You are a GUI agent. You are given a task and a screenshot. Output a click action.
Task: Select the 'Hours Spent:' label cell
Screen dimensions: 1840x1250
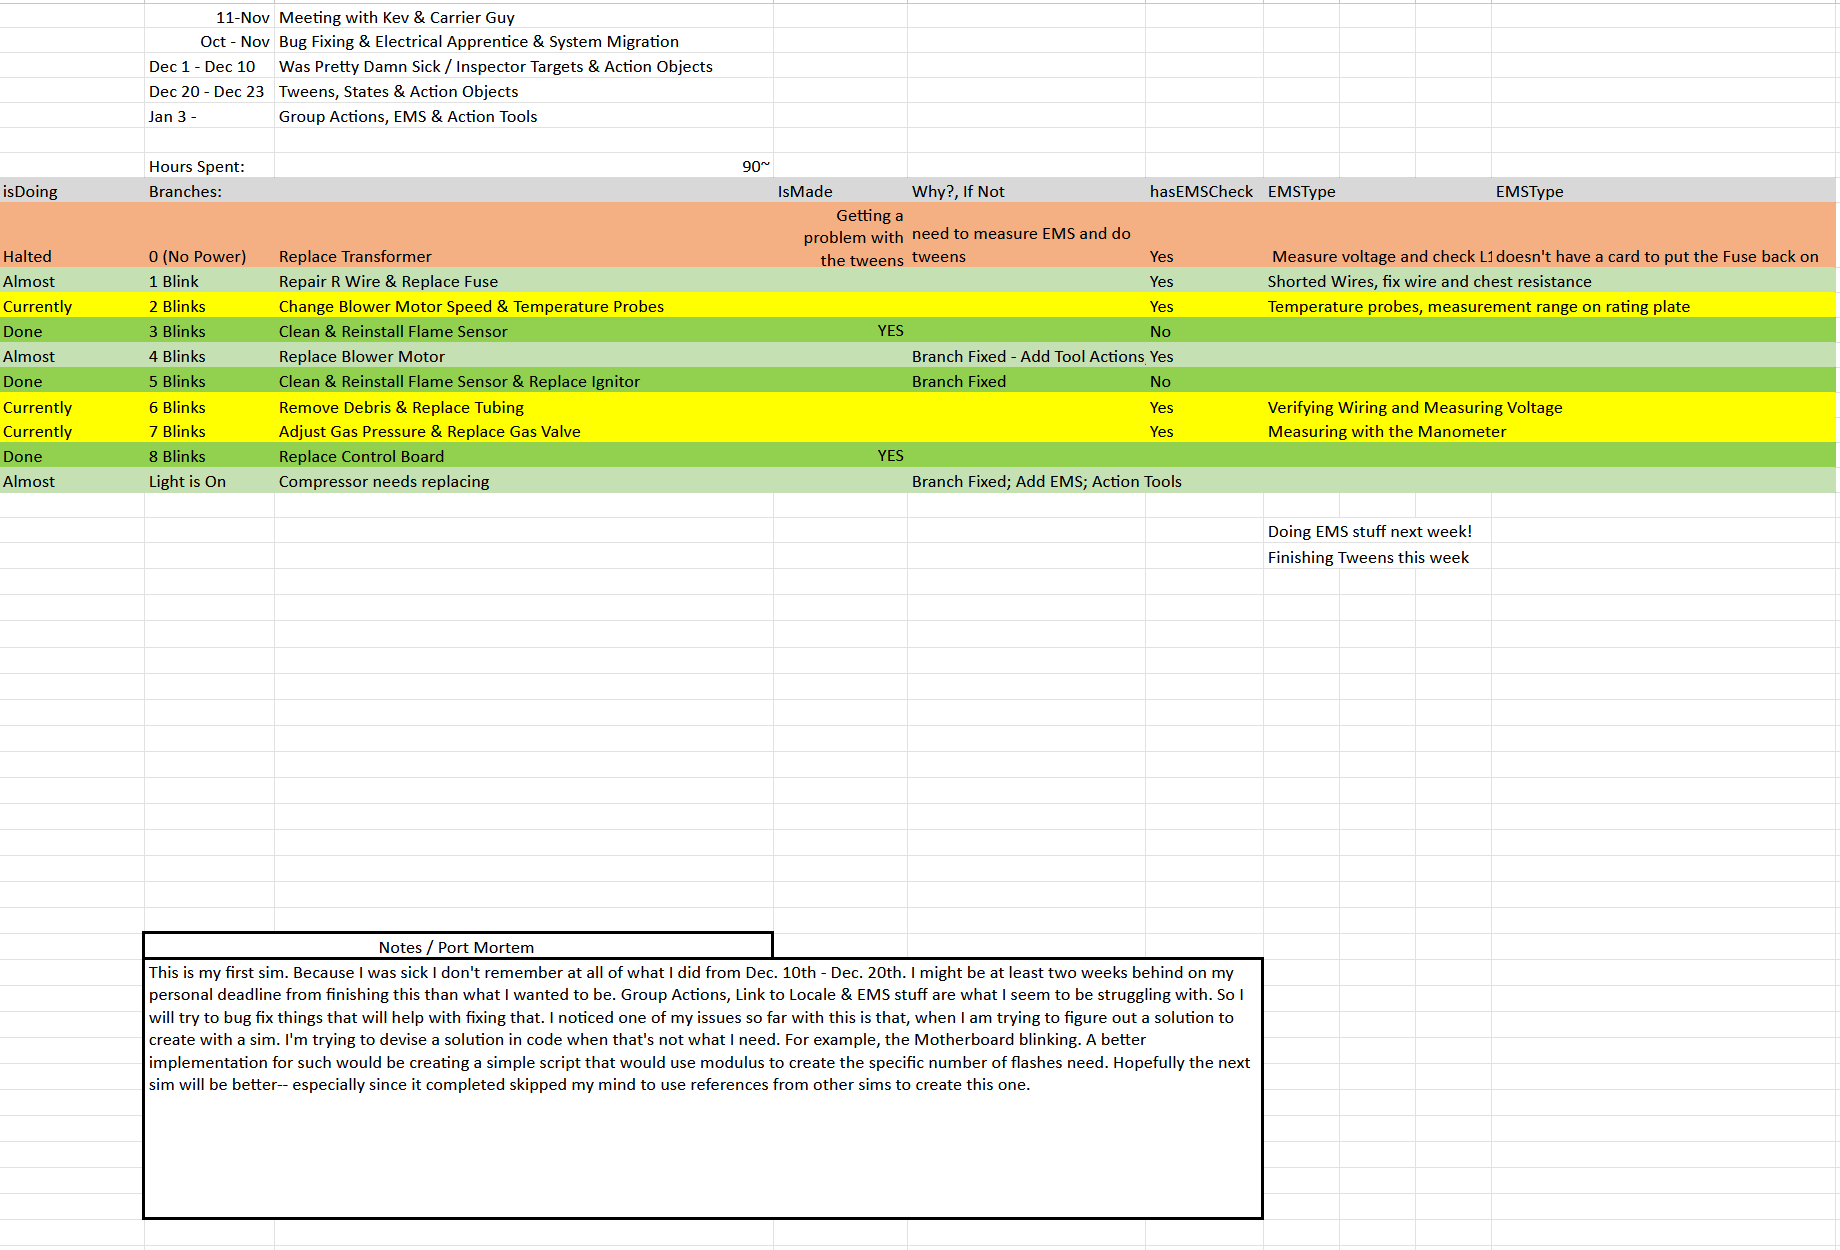tap(209, 166)
